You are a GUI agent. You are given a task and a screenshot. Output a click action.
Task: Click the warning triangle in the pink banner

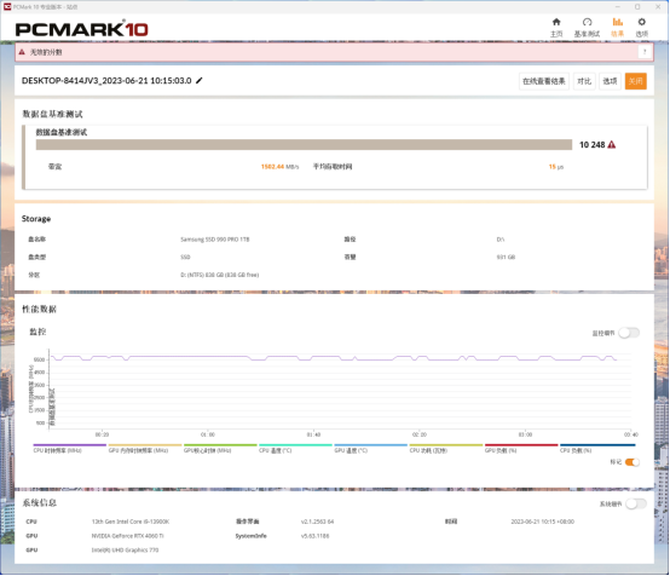[22, 52]
